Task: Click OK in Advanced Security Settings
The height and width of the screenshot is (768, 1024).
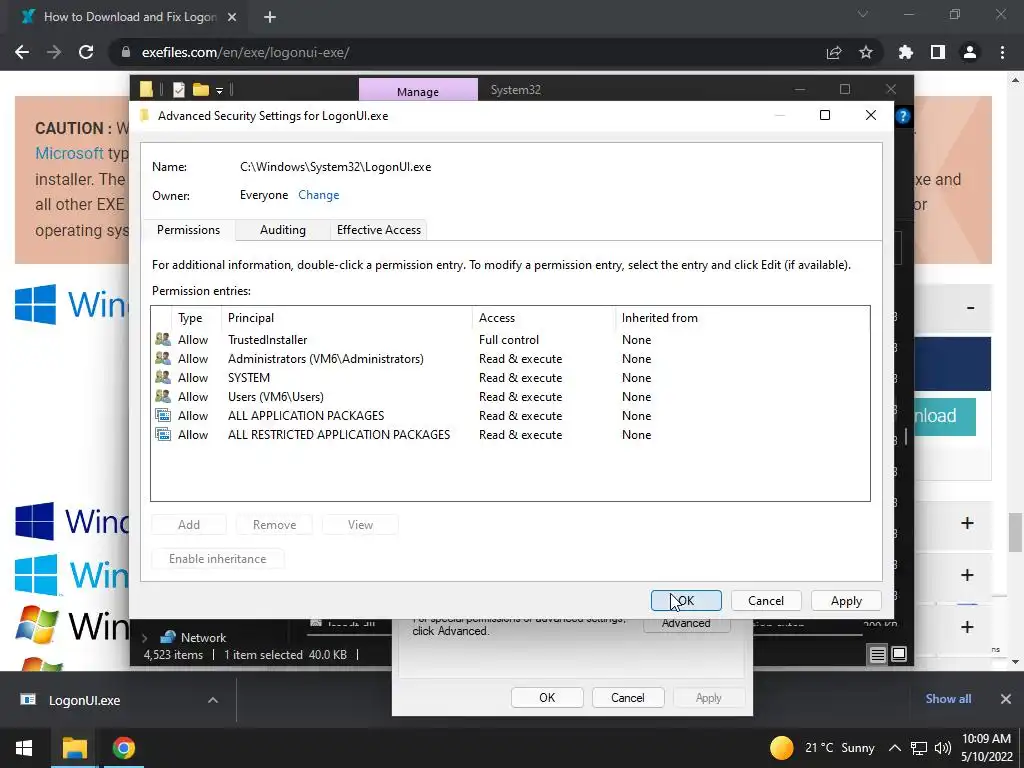Action: pyautogui.click(x=686, y=601)
